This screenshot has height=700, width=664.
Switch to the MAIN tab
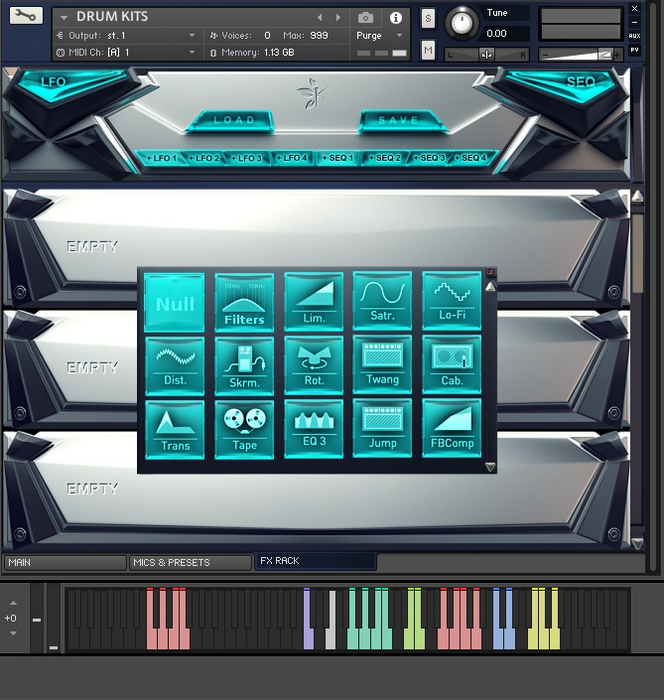point(64,562)
